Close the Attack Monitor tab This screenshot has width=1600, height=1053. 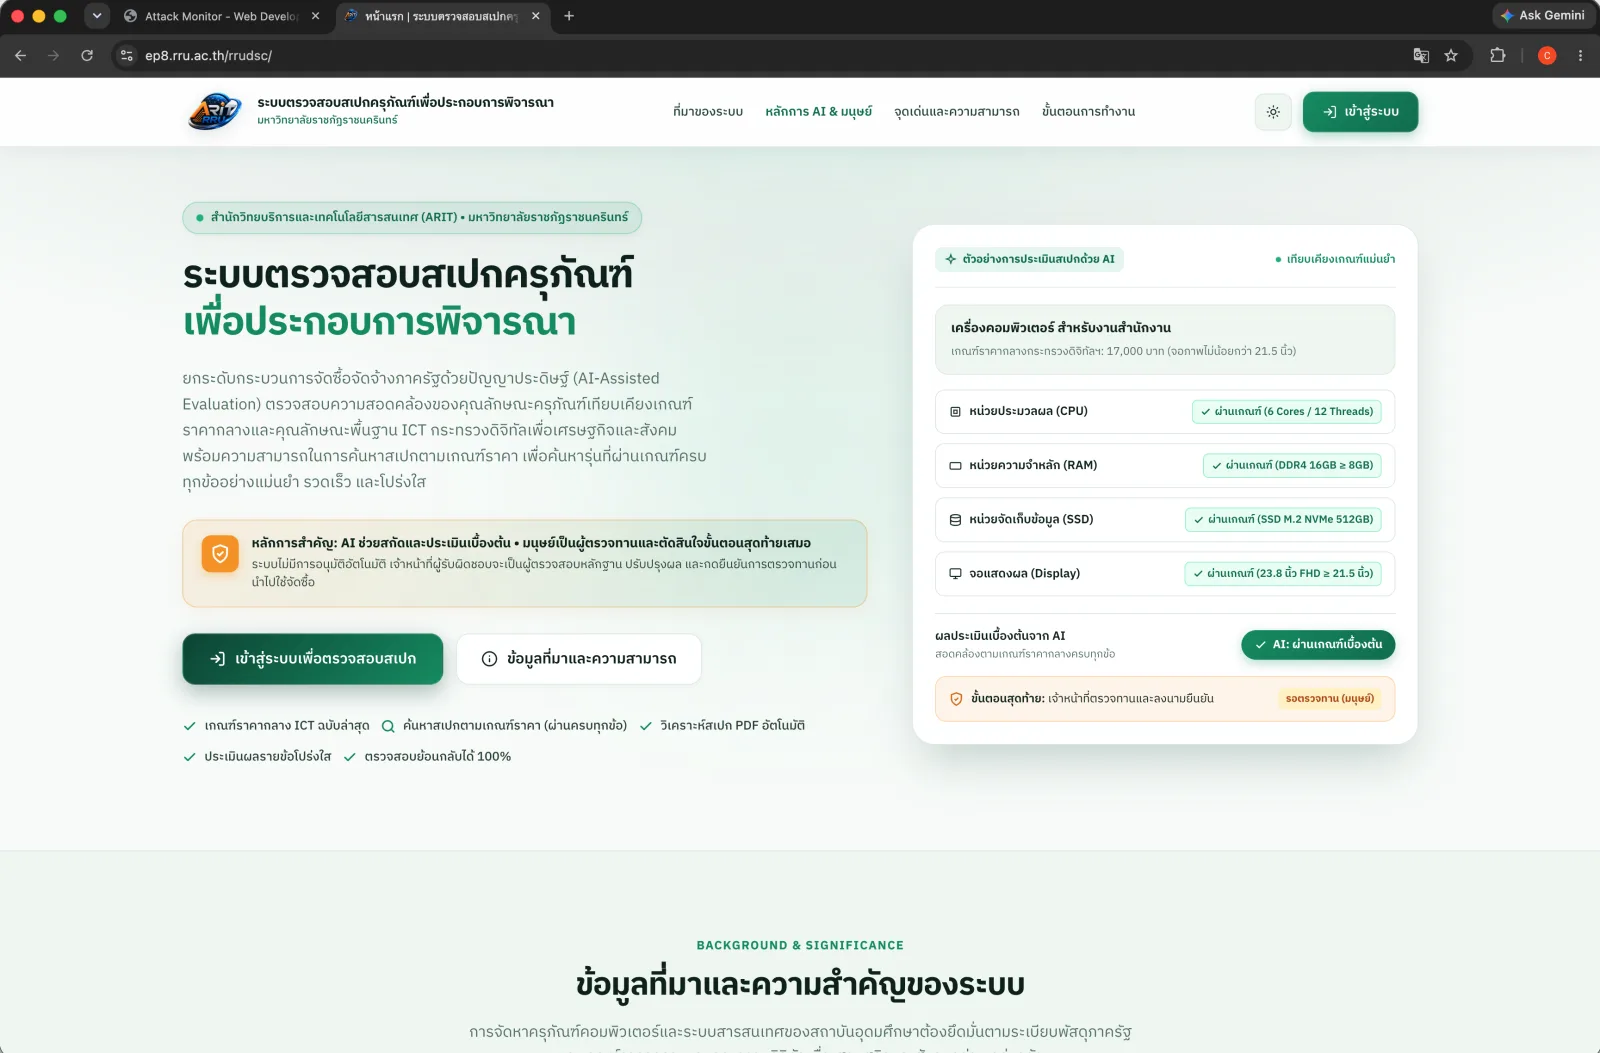click(x=316, y=16)
